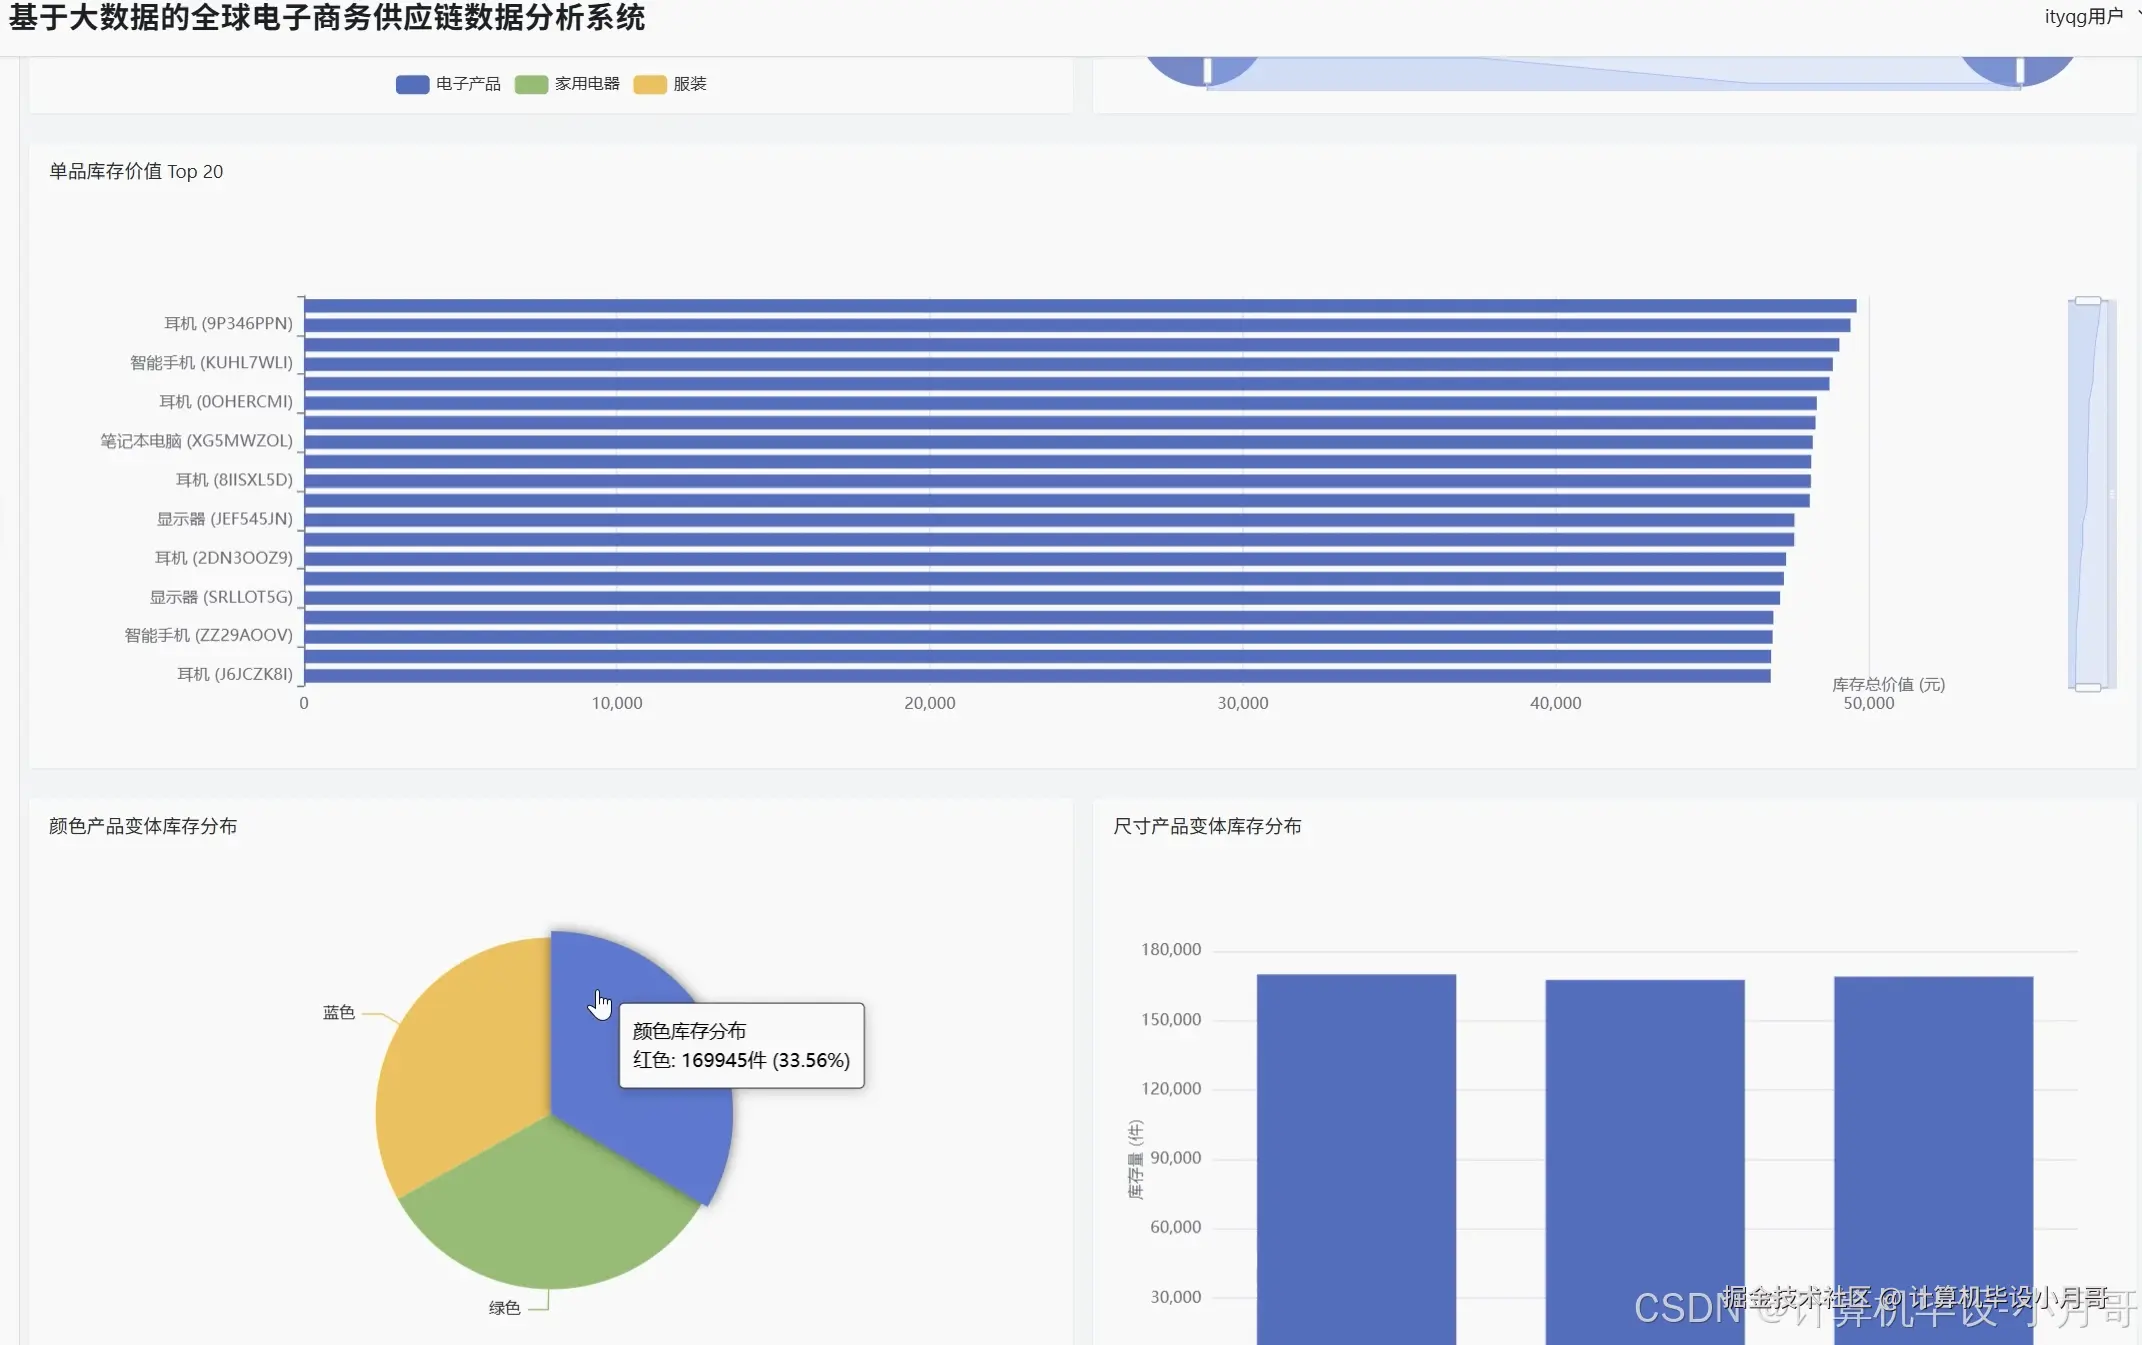Click top handle of vertical zoom slider
Screen dimensions: 2142x1345
[2088, 301]
